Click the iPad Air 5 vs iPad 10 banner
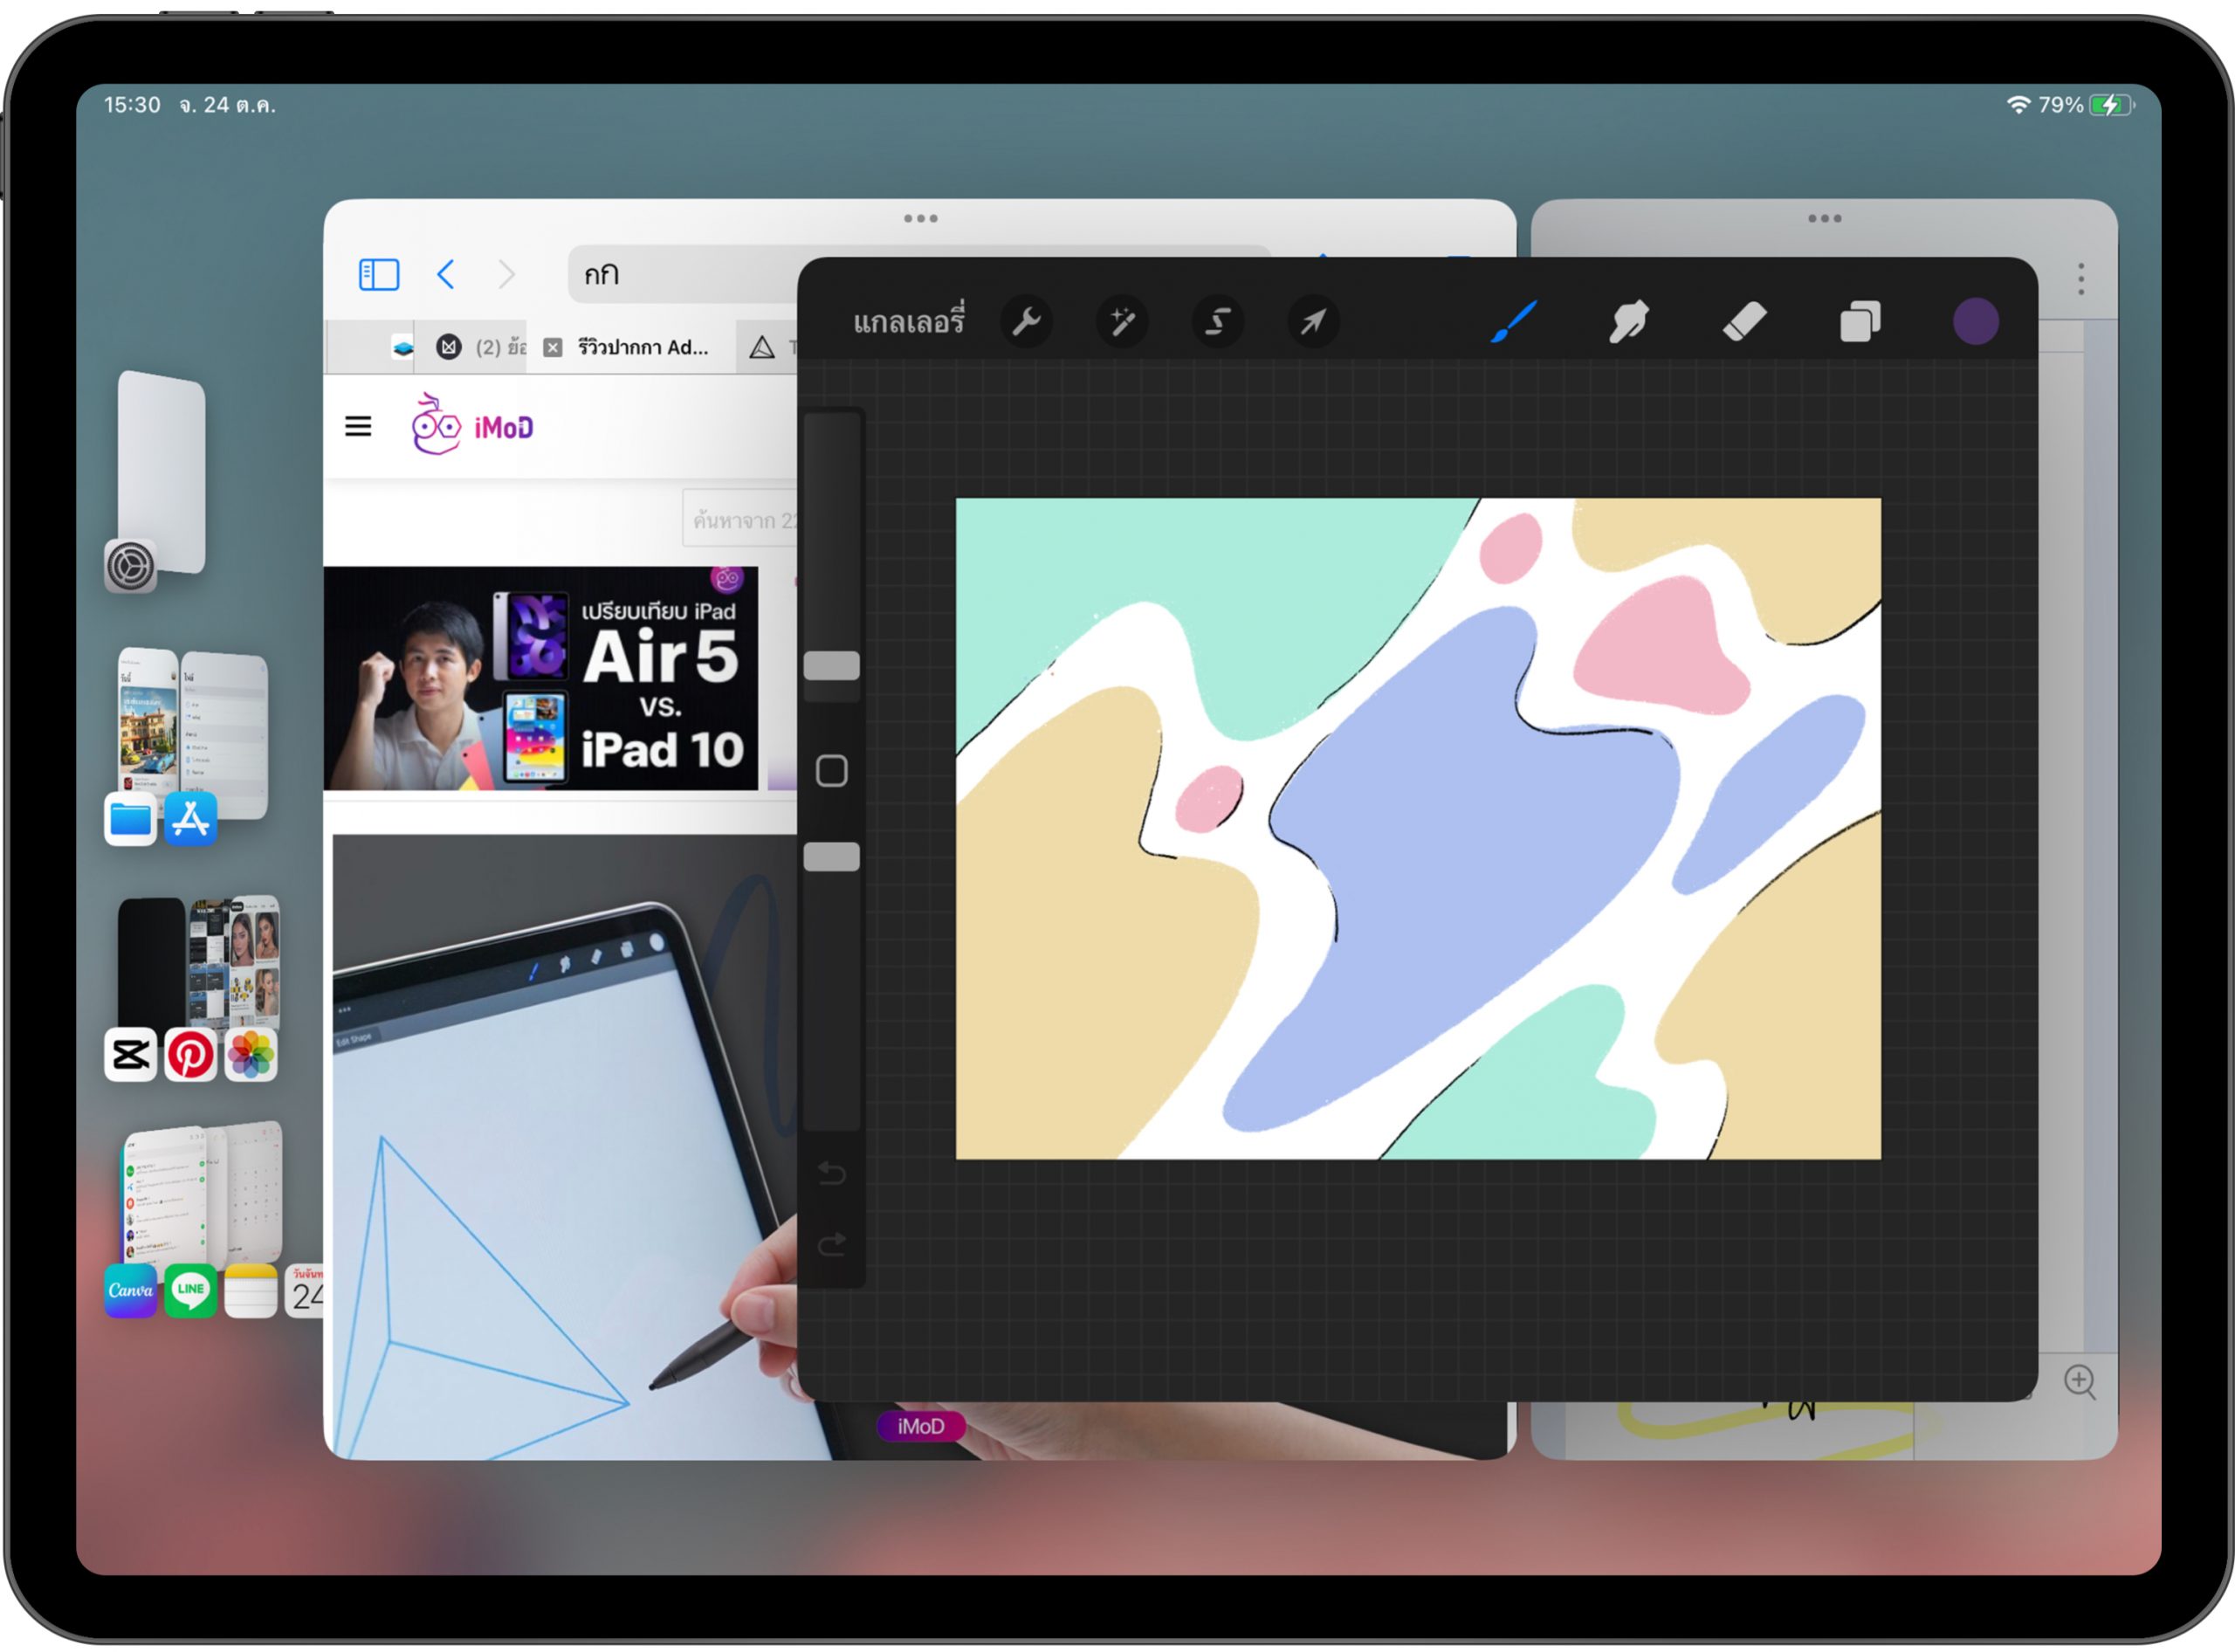 540,678
